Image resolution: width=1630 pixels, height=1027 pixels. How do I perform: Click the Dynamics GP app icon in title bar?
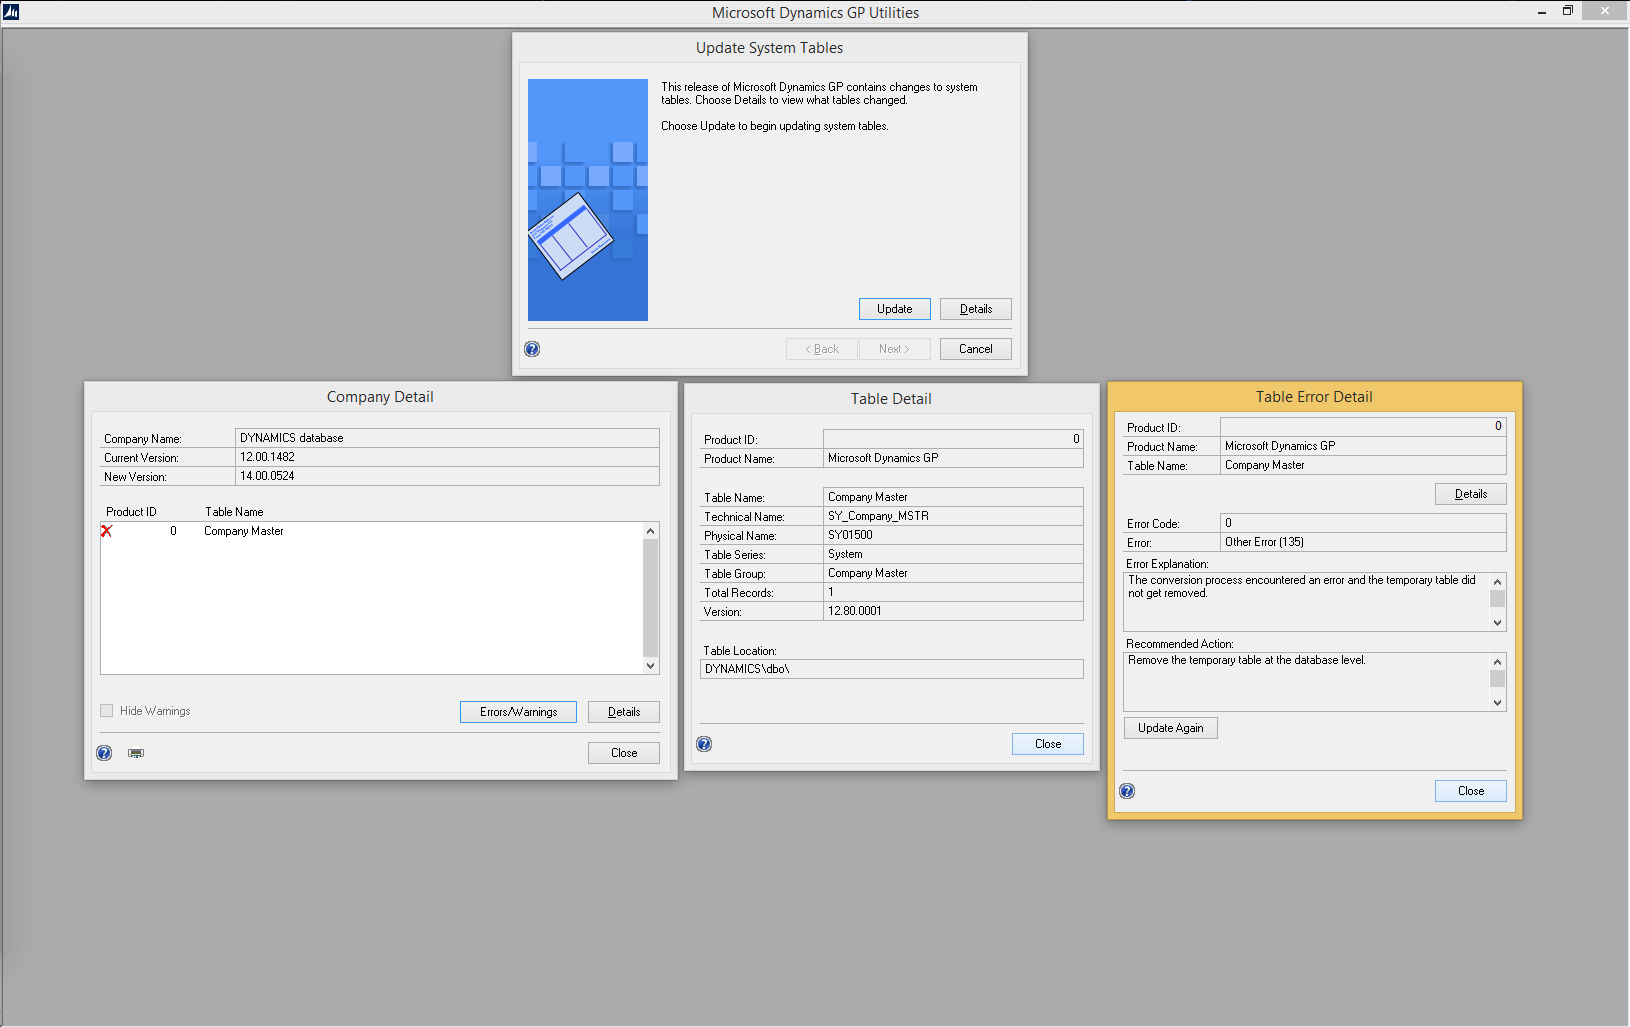coord(11,12)
